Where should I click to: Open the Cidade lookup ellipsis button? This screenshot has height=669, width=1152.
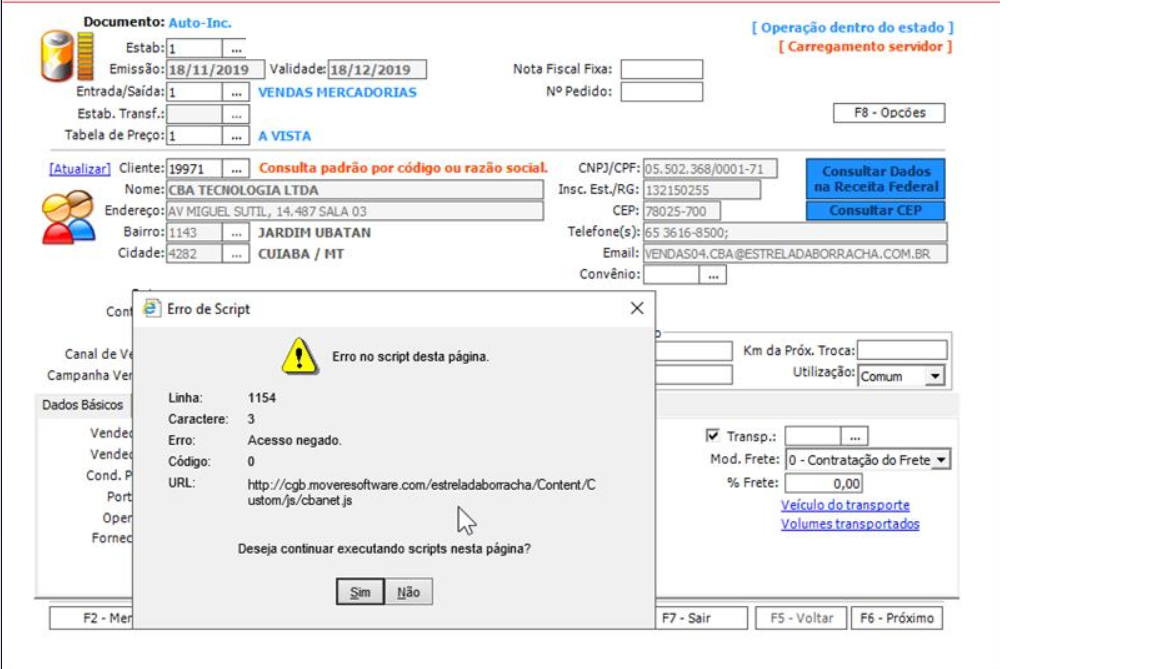coord(236,254)
